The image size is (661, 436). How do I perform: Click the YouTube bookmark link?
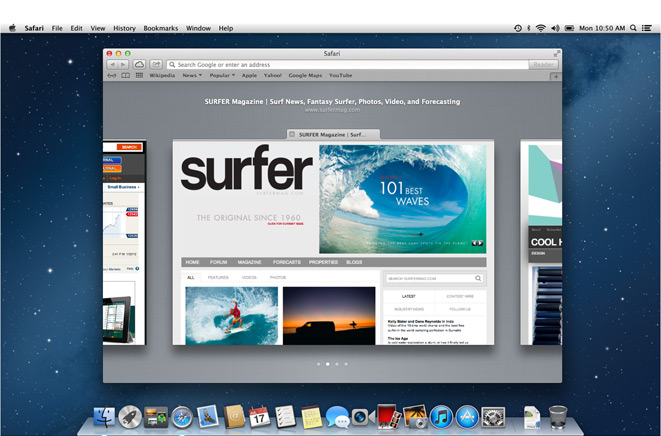click(340, 75)
